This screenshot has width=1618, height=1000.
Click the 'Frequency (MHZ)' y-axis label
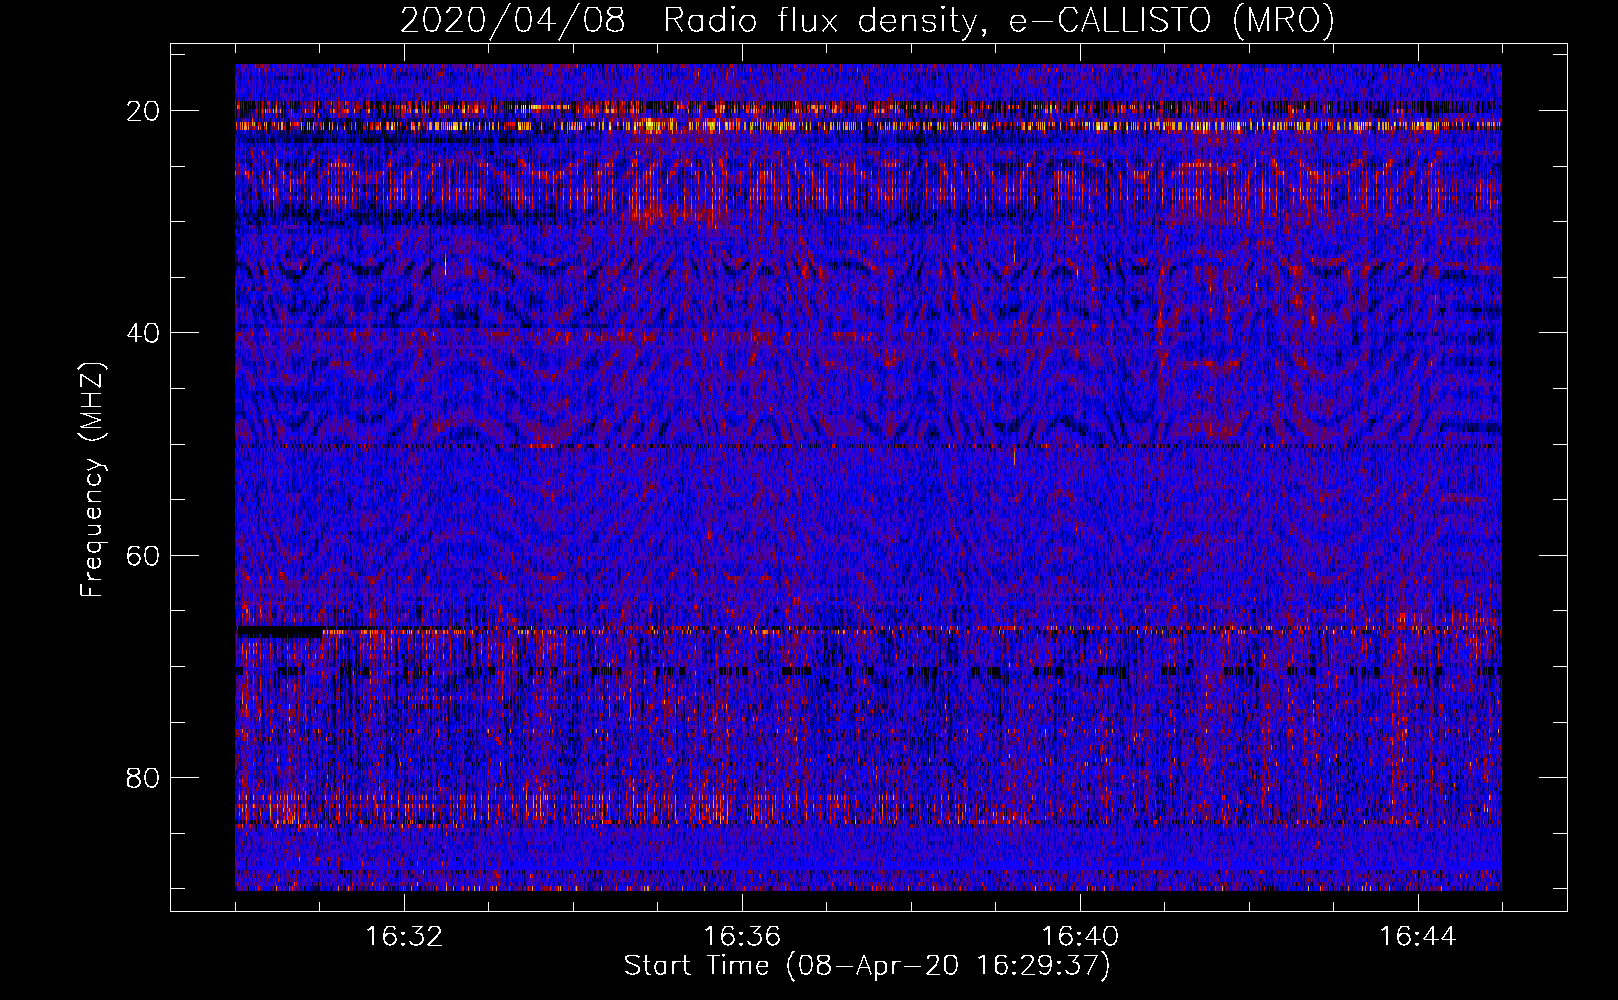92,480
